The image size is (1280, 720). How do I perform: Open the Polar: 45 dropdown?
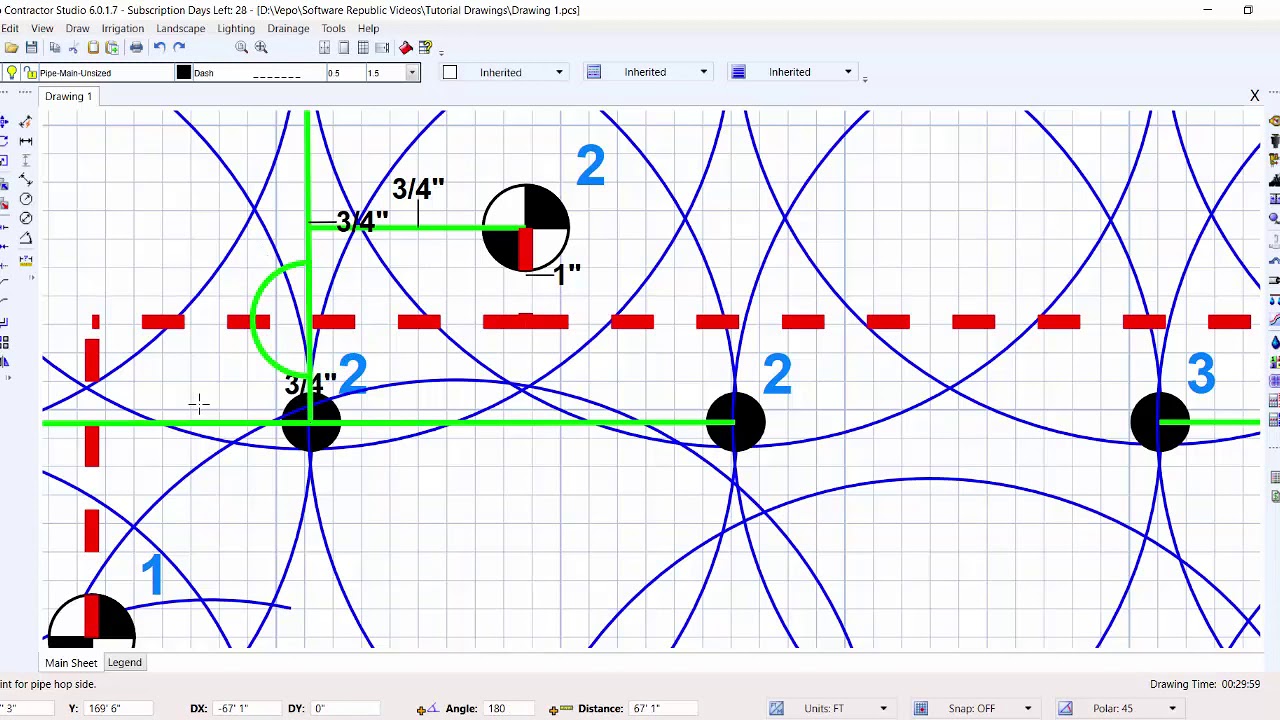pos(1172,709)
